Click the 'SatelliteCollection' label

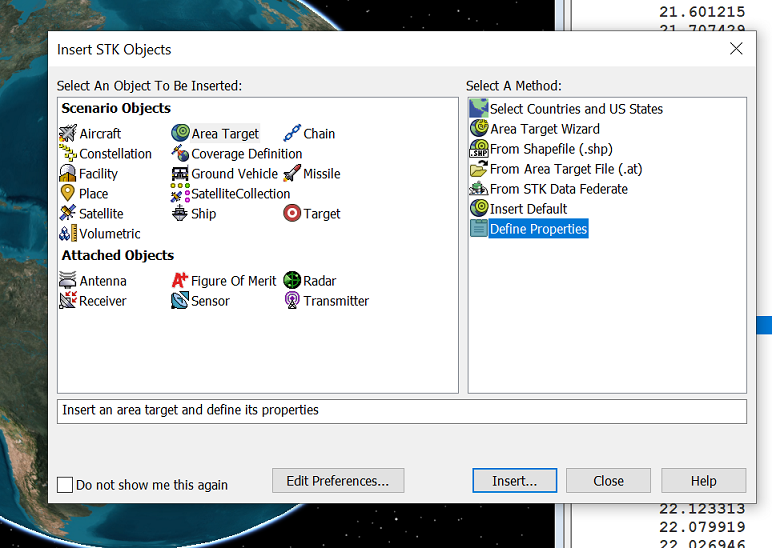point(240,193)
